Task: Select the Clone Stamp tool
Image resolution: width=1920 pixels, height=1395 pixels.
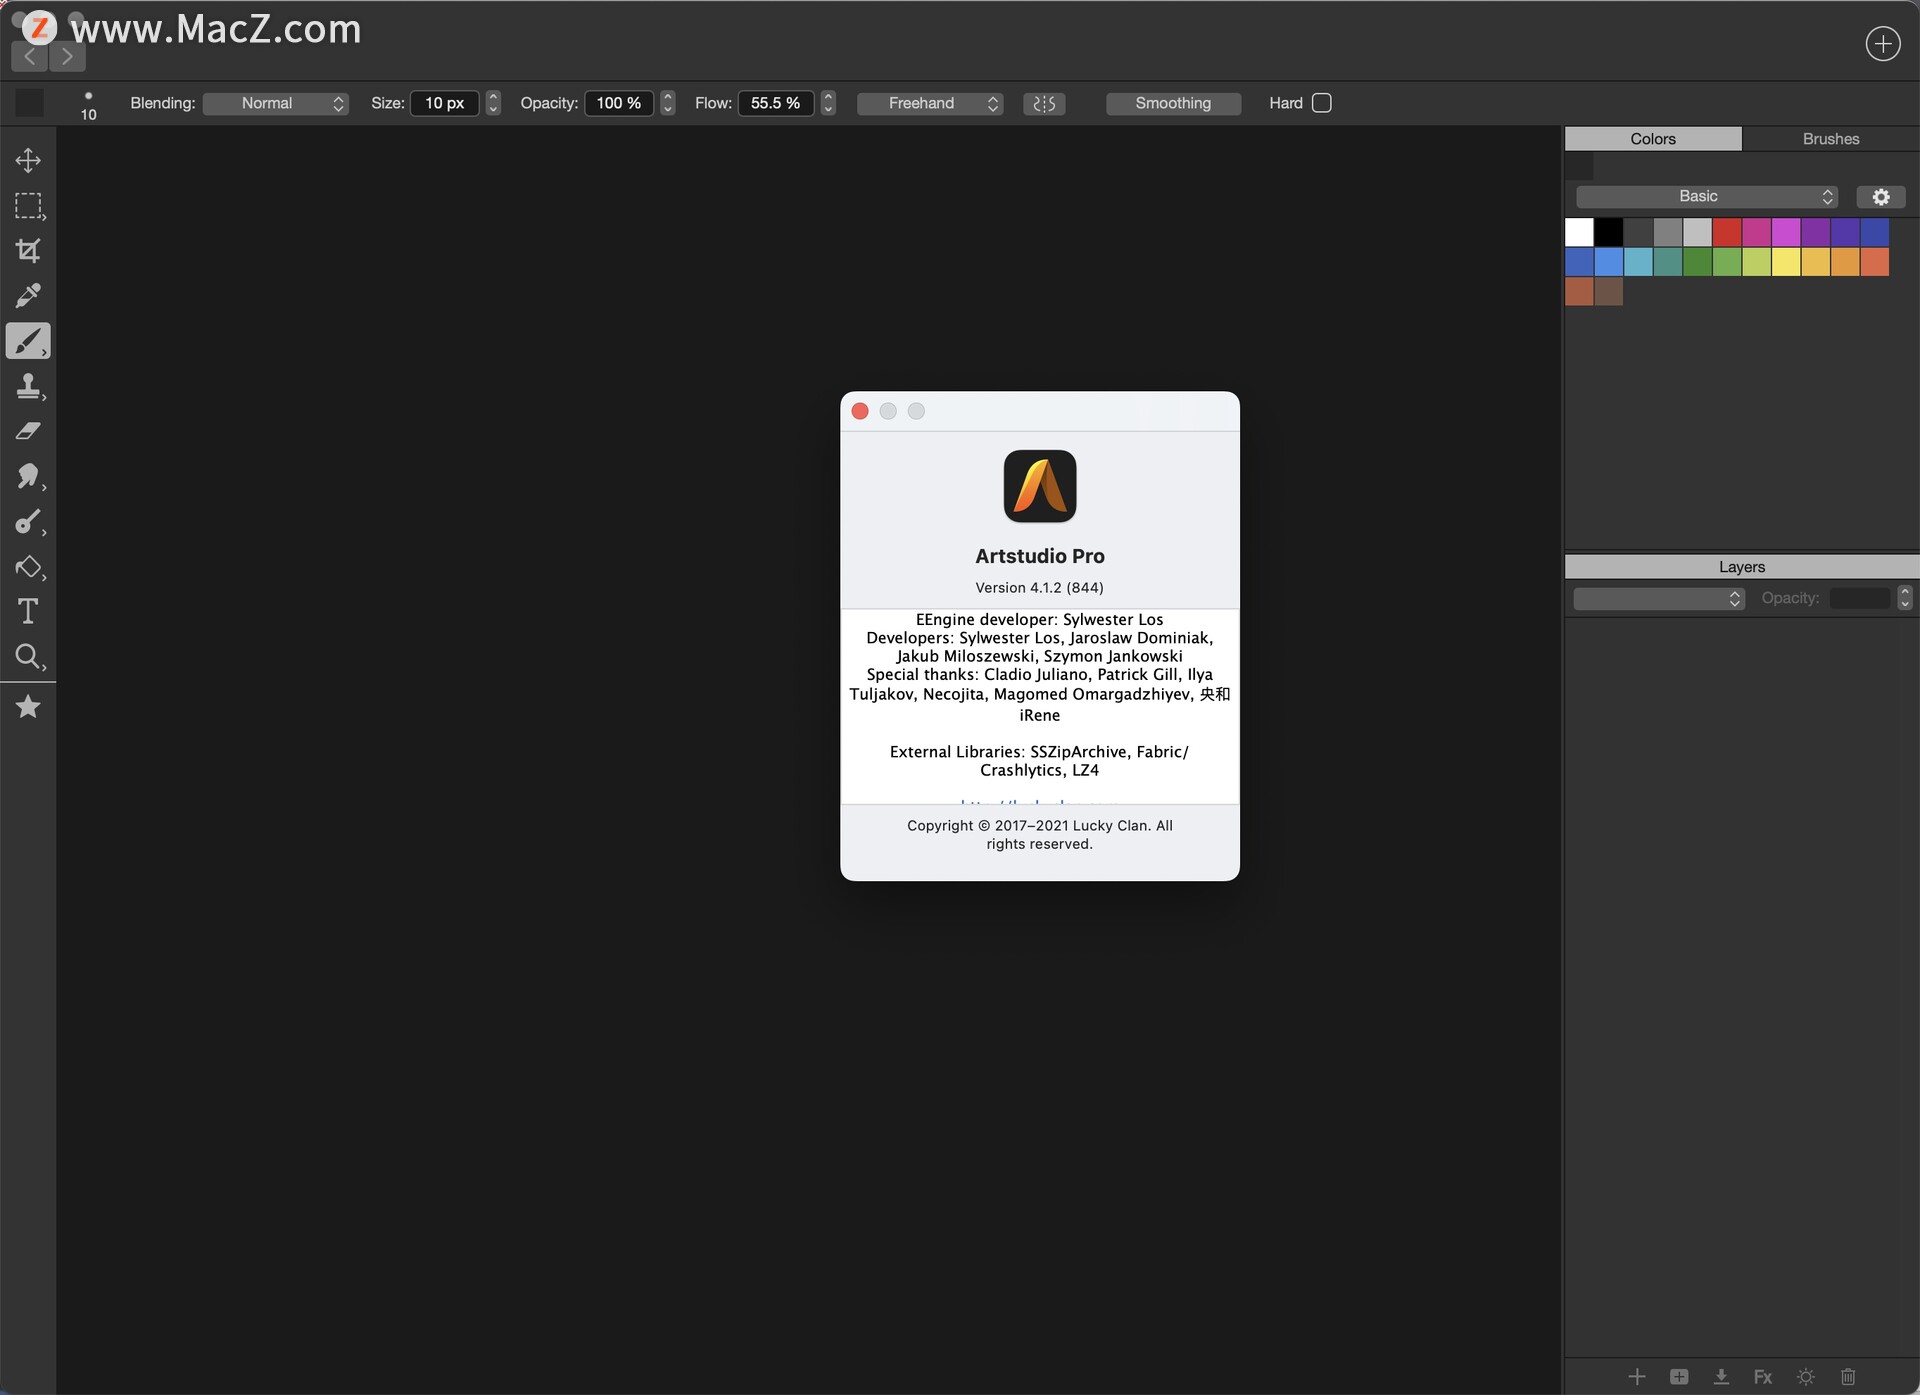Action: [28, 386]
